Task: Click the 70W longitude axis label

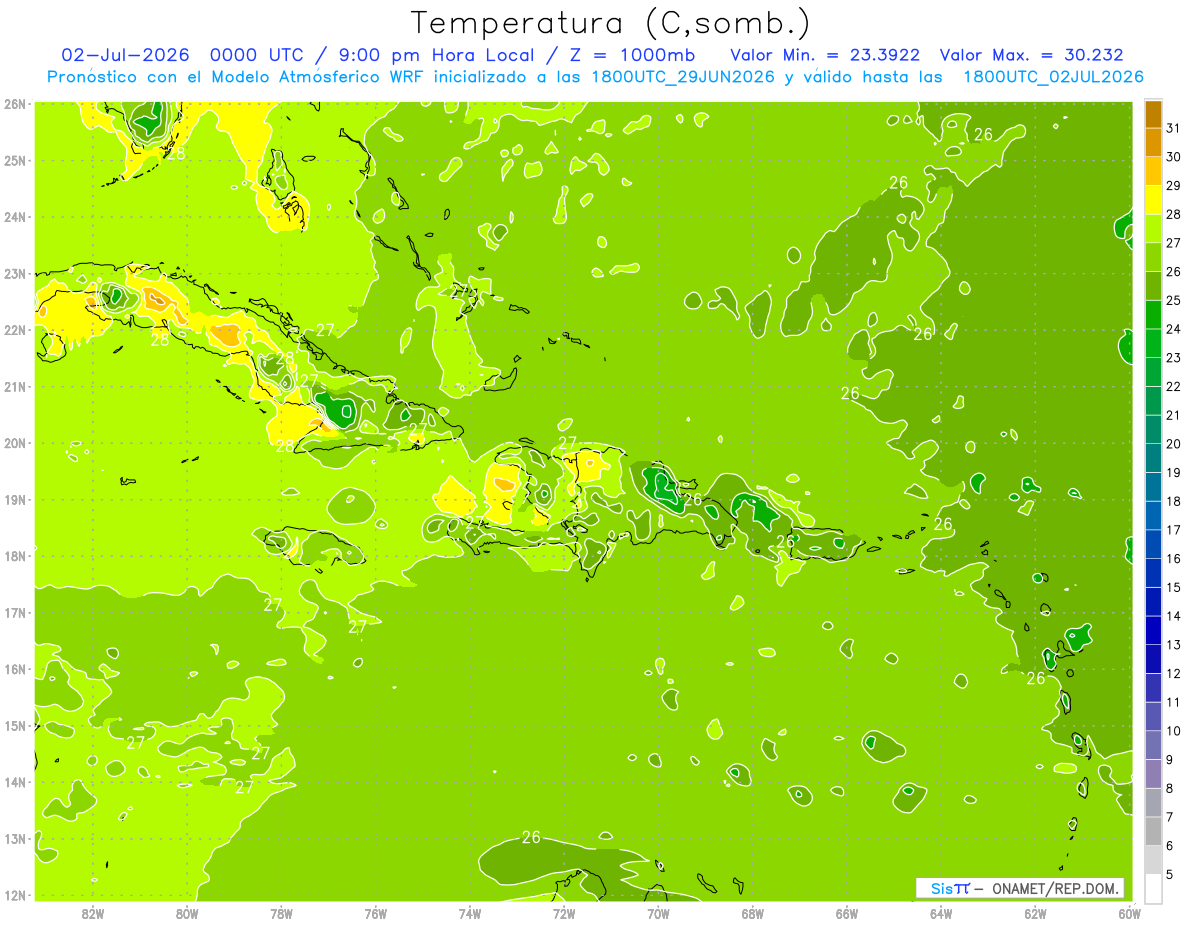Action: coord(658,913)
